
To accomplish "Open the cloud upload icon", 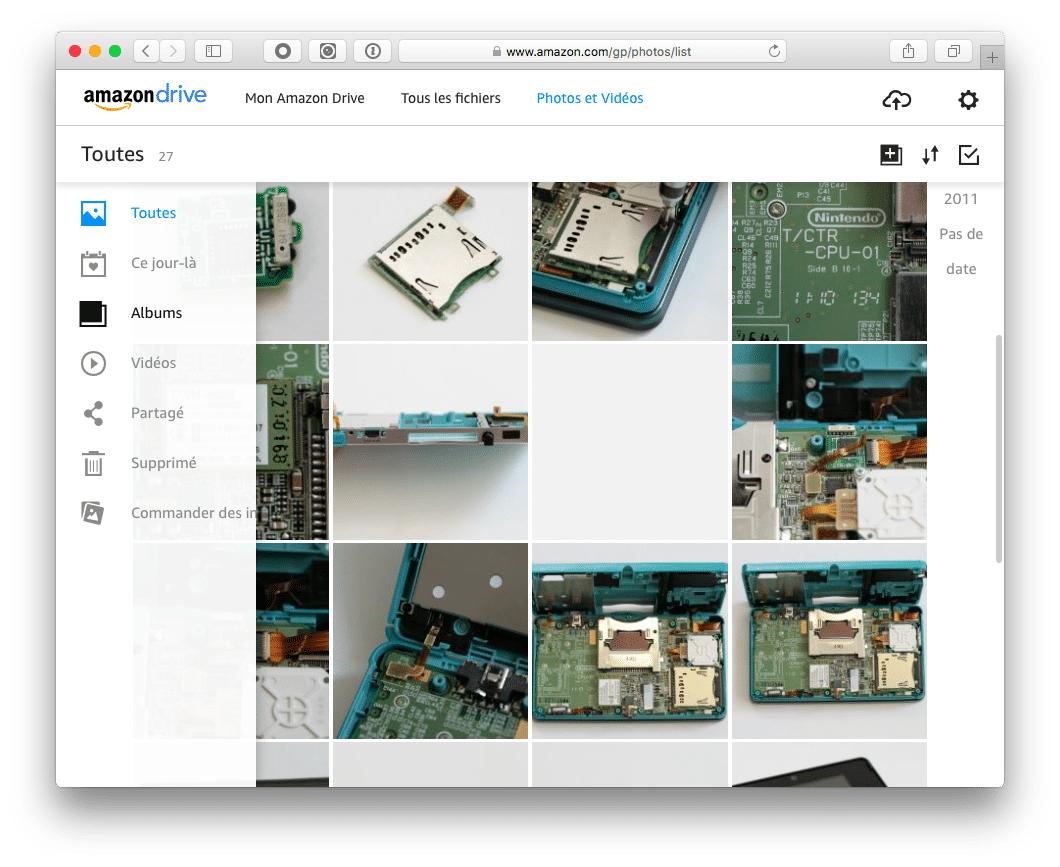I will 896,100.
